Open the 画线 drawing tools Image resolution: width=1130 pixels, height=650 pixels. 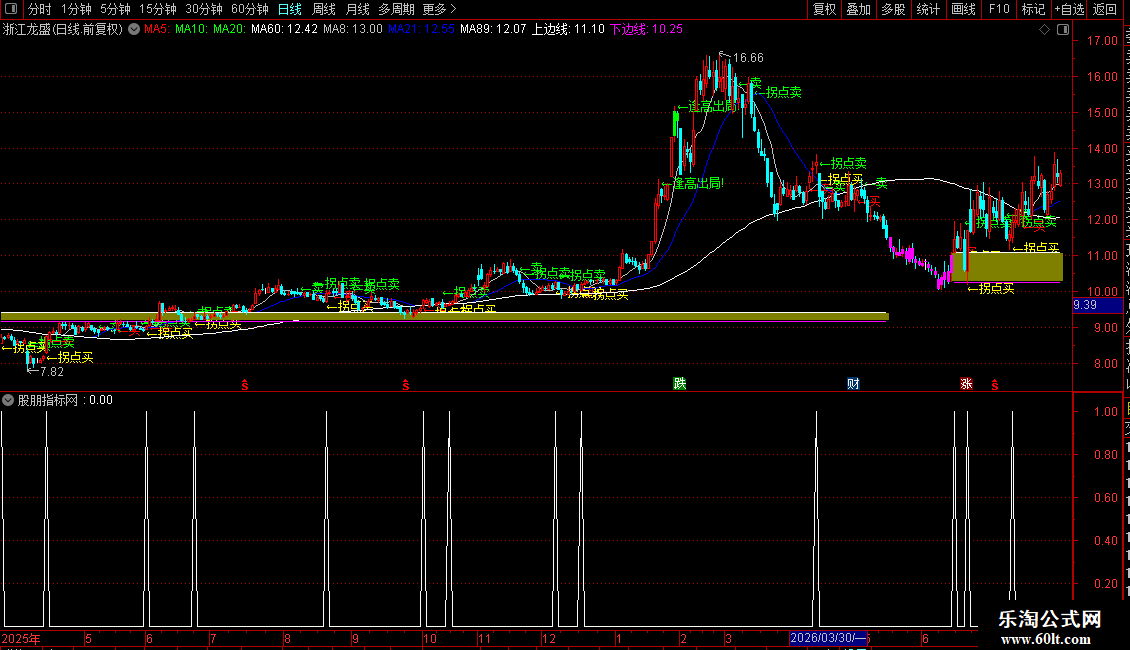[x=963, y=9]
